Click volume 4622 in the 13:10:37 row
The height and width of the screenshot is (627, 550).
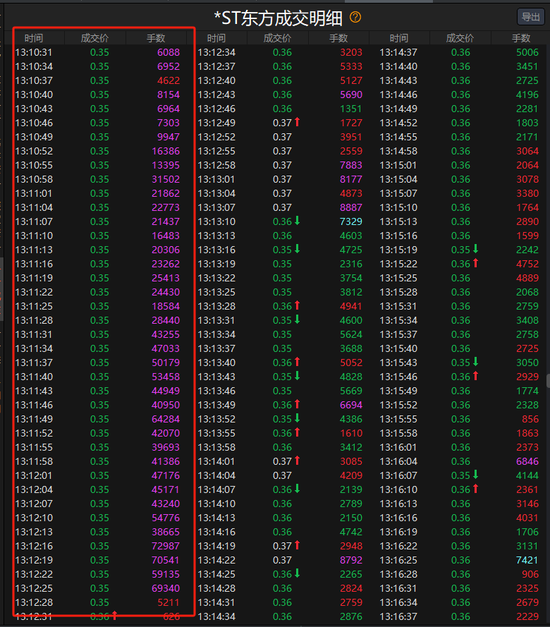tap(168, 81)
